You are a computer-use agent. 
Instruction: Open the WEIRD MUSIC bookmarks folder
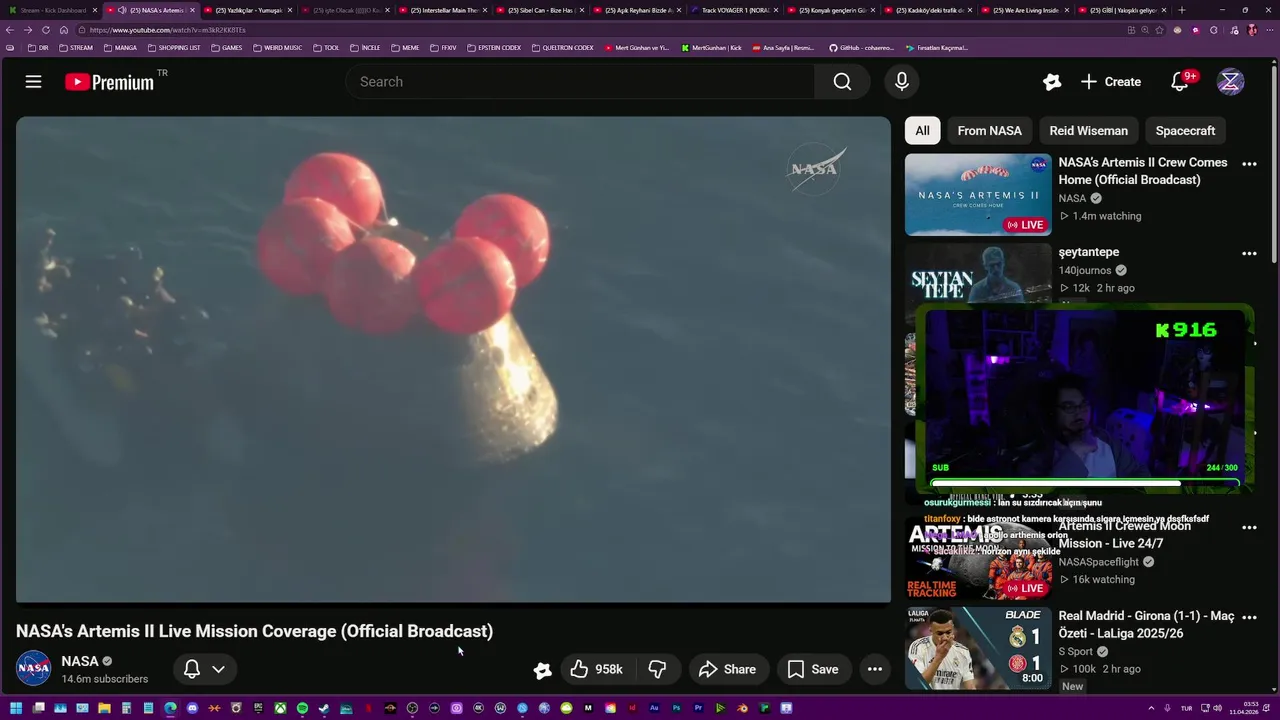pos(277,47)
